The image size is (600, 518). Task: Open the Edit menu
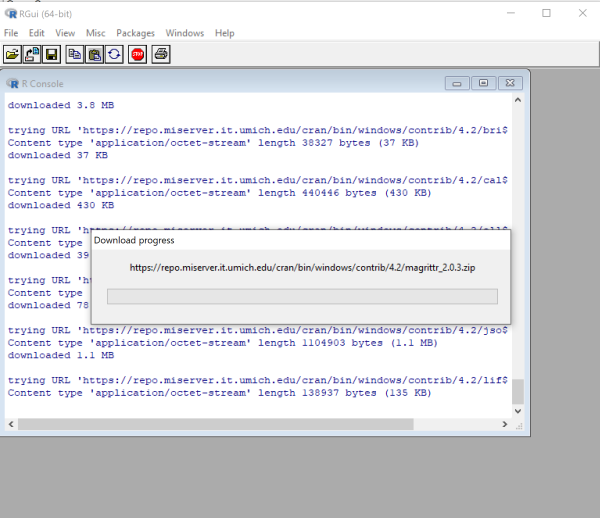(x=37, y=33)
